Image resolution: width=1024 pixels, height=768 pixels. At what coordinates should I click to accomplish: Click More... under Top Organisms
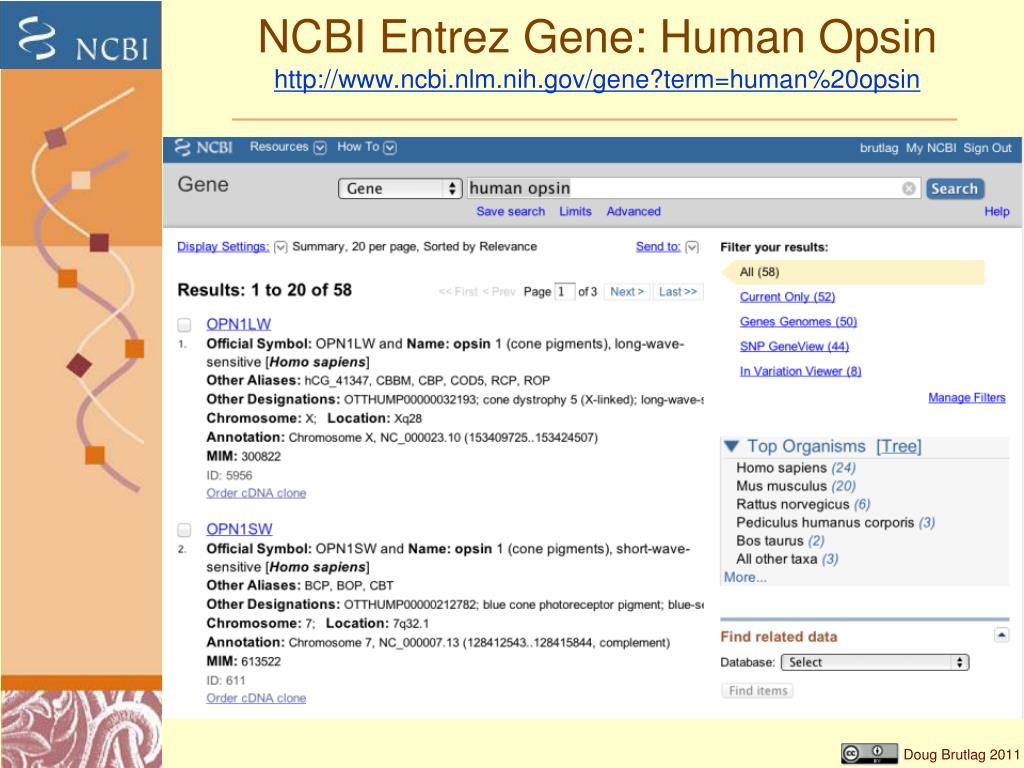point(745,578)
